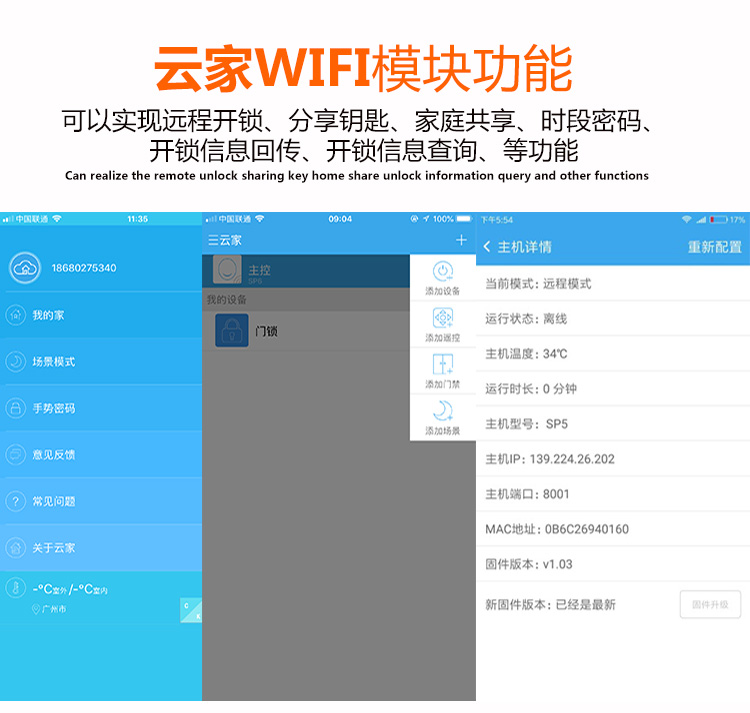Open the 门锁 device entry
The height and width of the screenshot is (713, 750).
306,331
